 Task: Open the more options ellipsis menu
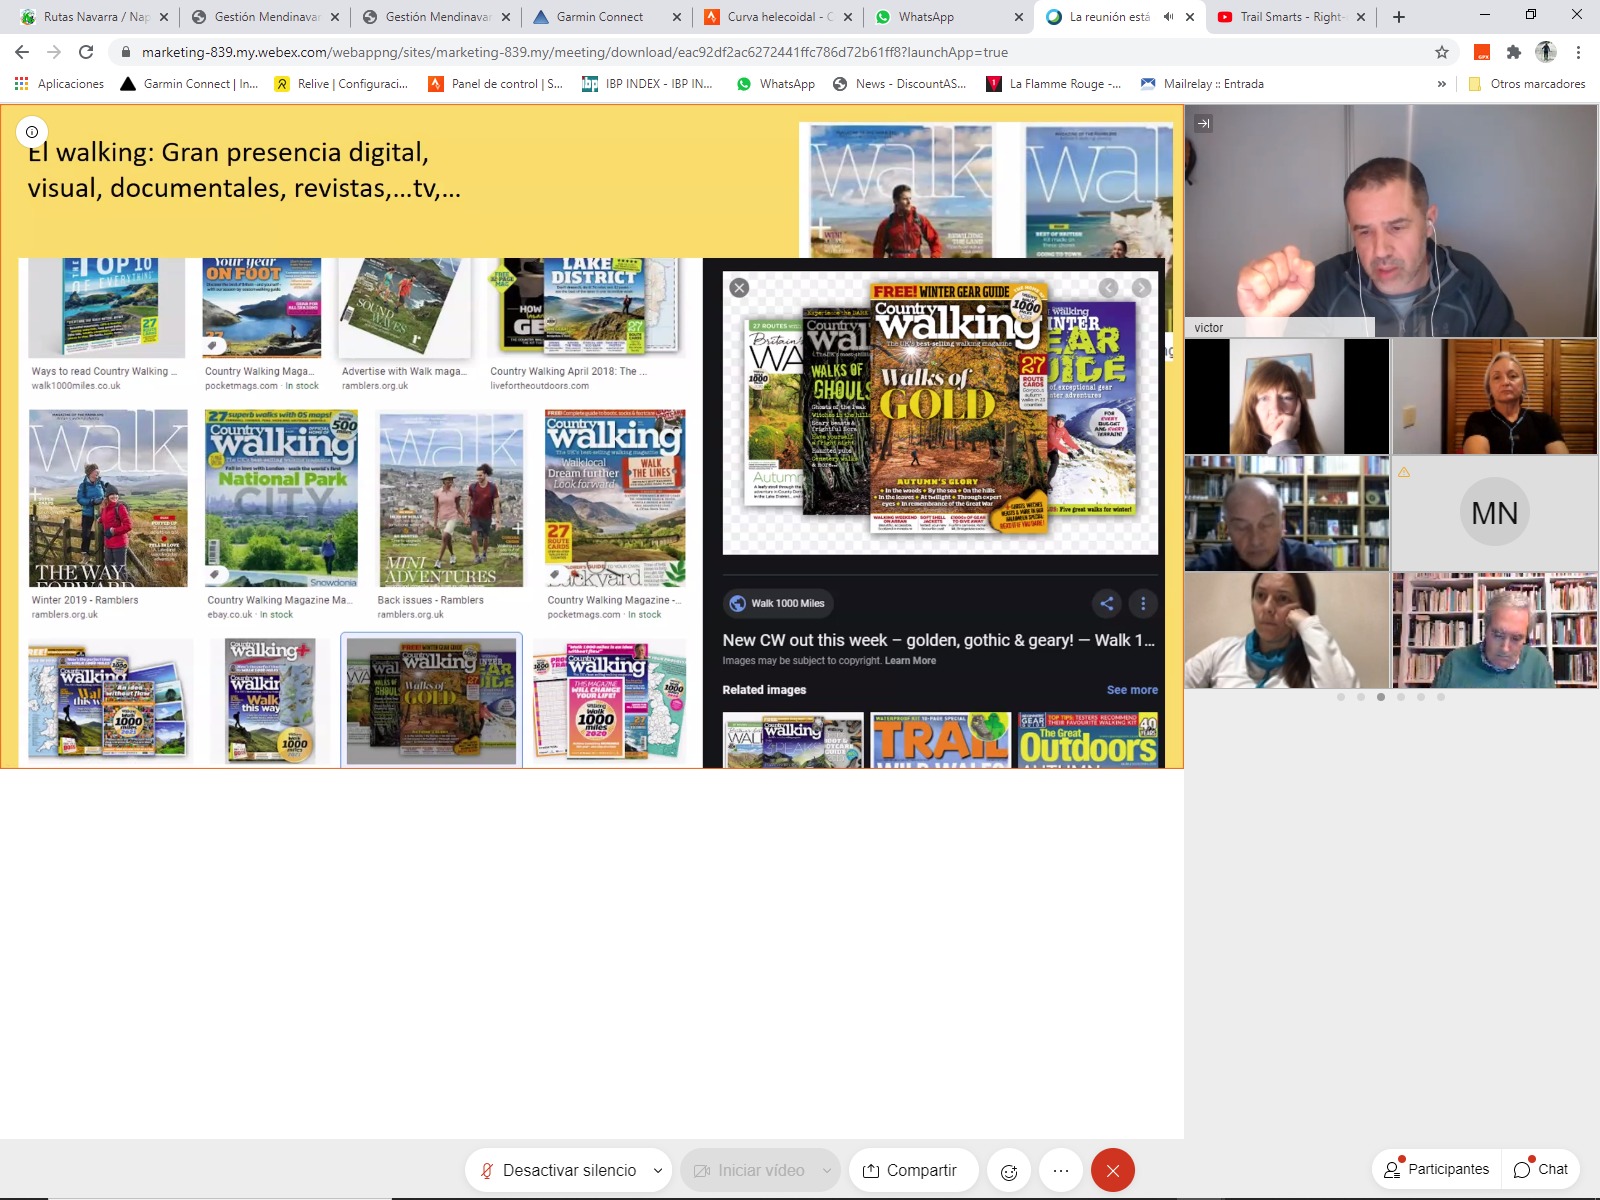click(1061, 1171)
